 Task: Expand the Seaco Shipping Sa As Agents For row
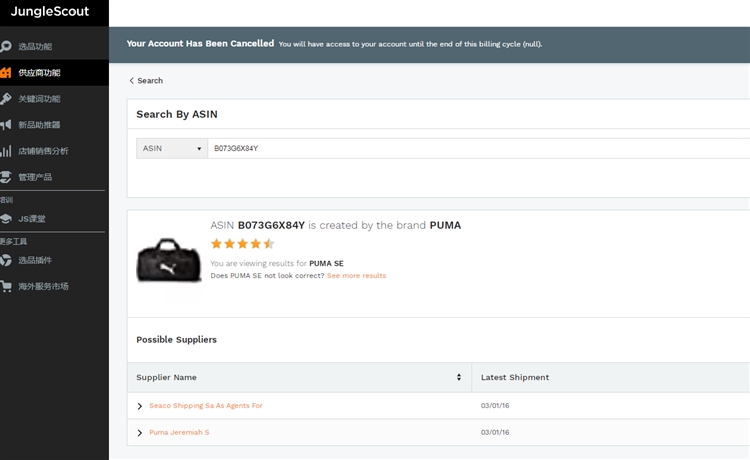[x=140, y=406]
